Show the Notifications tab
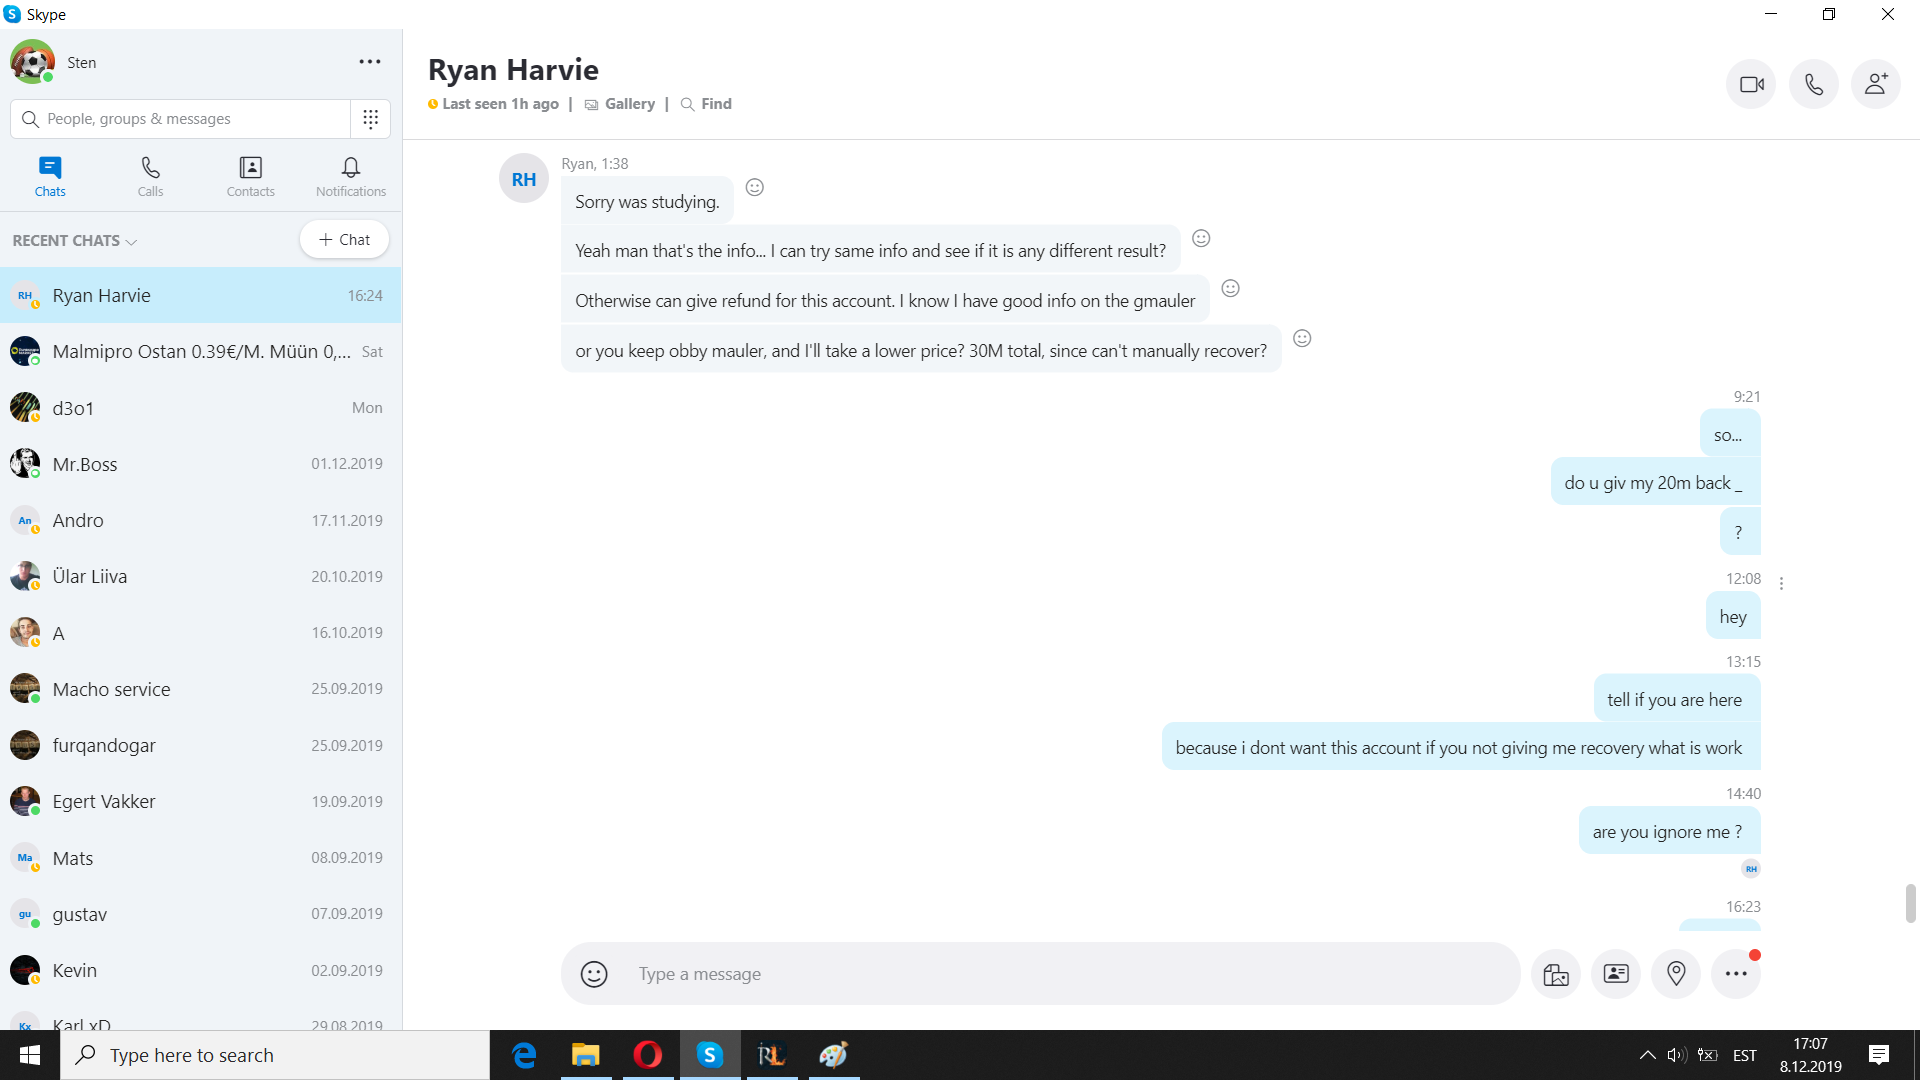 point(351,176)
